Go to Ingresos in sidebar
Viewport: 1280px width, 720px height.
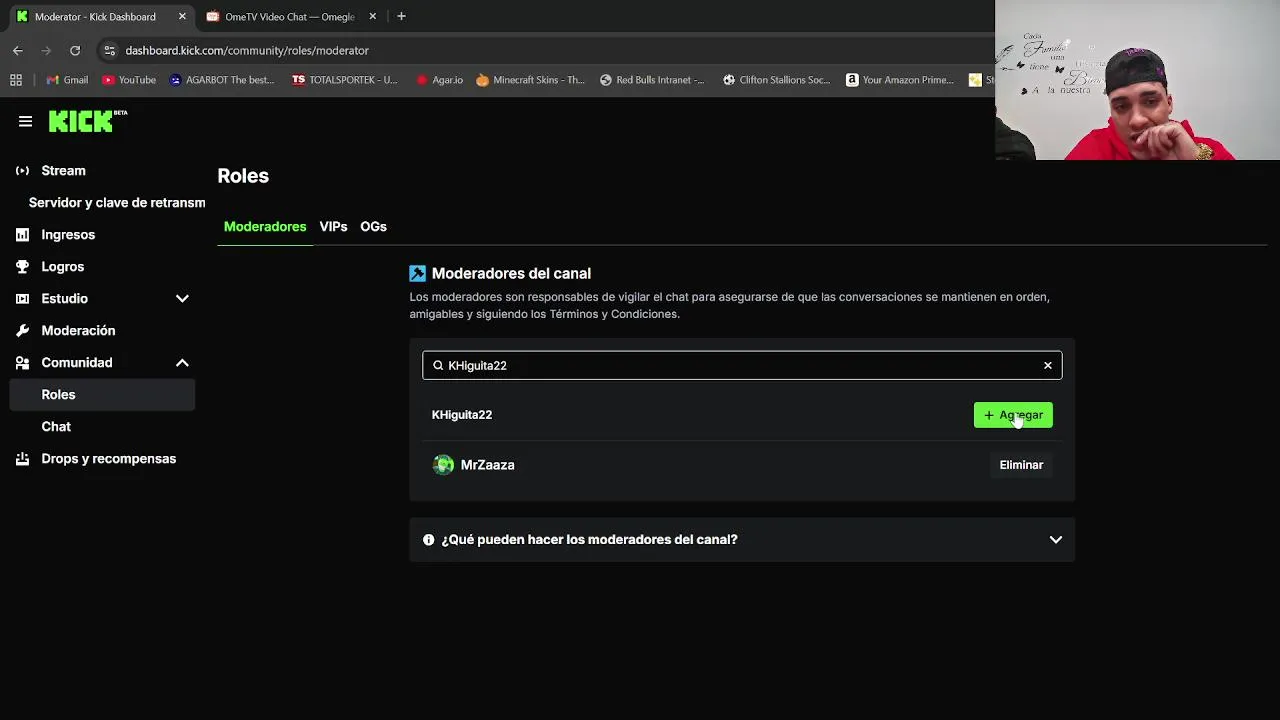click(x=68, y=235)
